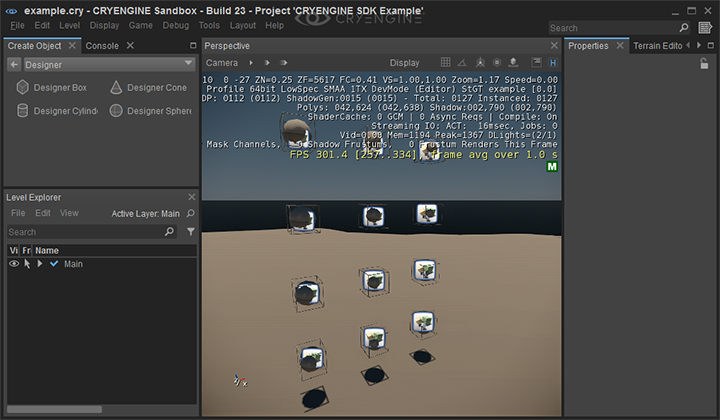Open the Game menu

tap(141, 25)
